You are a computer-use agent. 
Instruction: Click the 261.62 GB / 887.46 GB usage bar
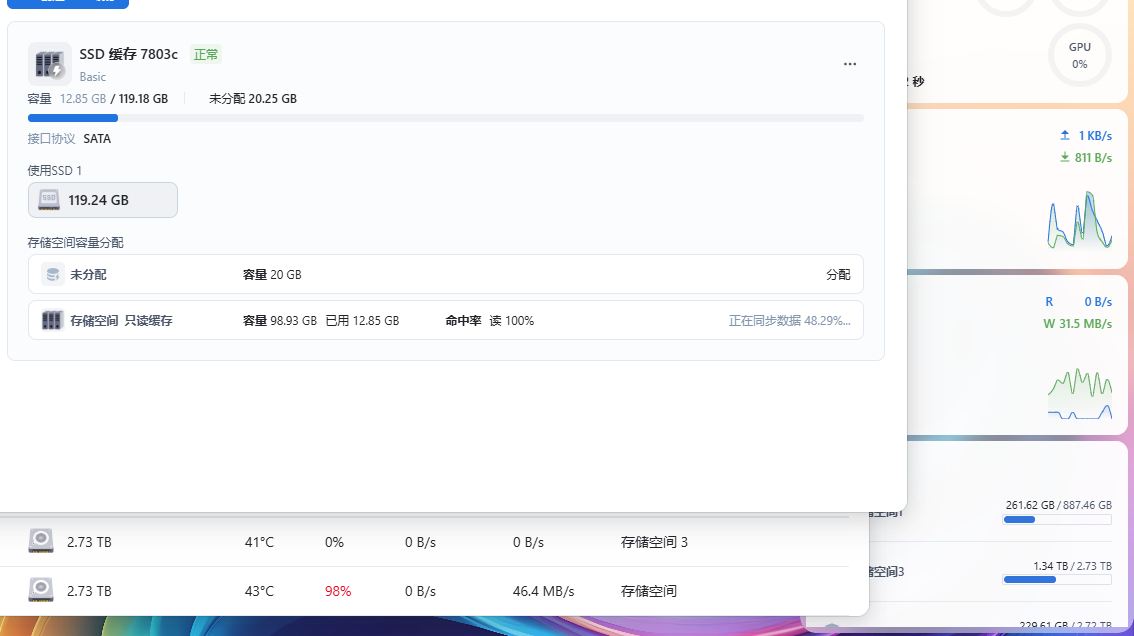click(1057, 520)
